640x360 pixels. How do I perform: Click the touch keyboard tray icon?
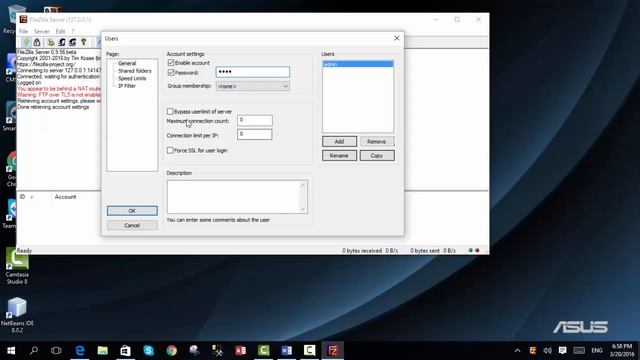[x=579, y=351]
